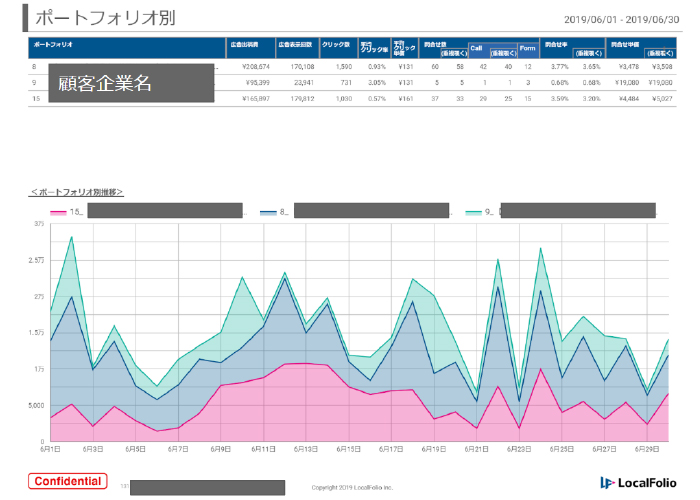Image resolution: width=700 pixels, height=500 pixels.
Task: Click the 5,000 y-axis label
Action: click(36, 405)
